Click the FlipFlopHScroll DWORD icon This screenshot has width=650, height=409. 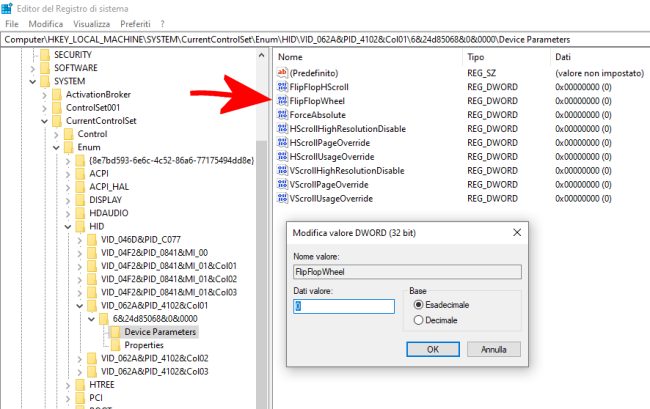pyautogui.click(x=282, y=87)
